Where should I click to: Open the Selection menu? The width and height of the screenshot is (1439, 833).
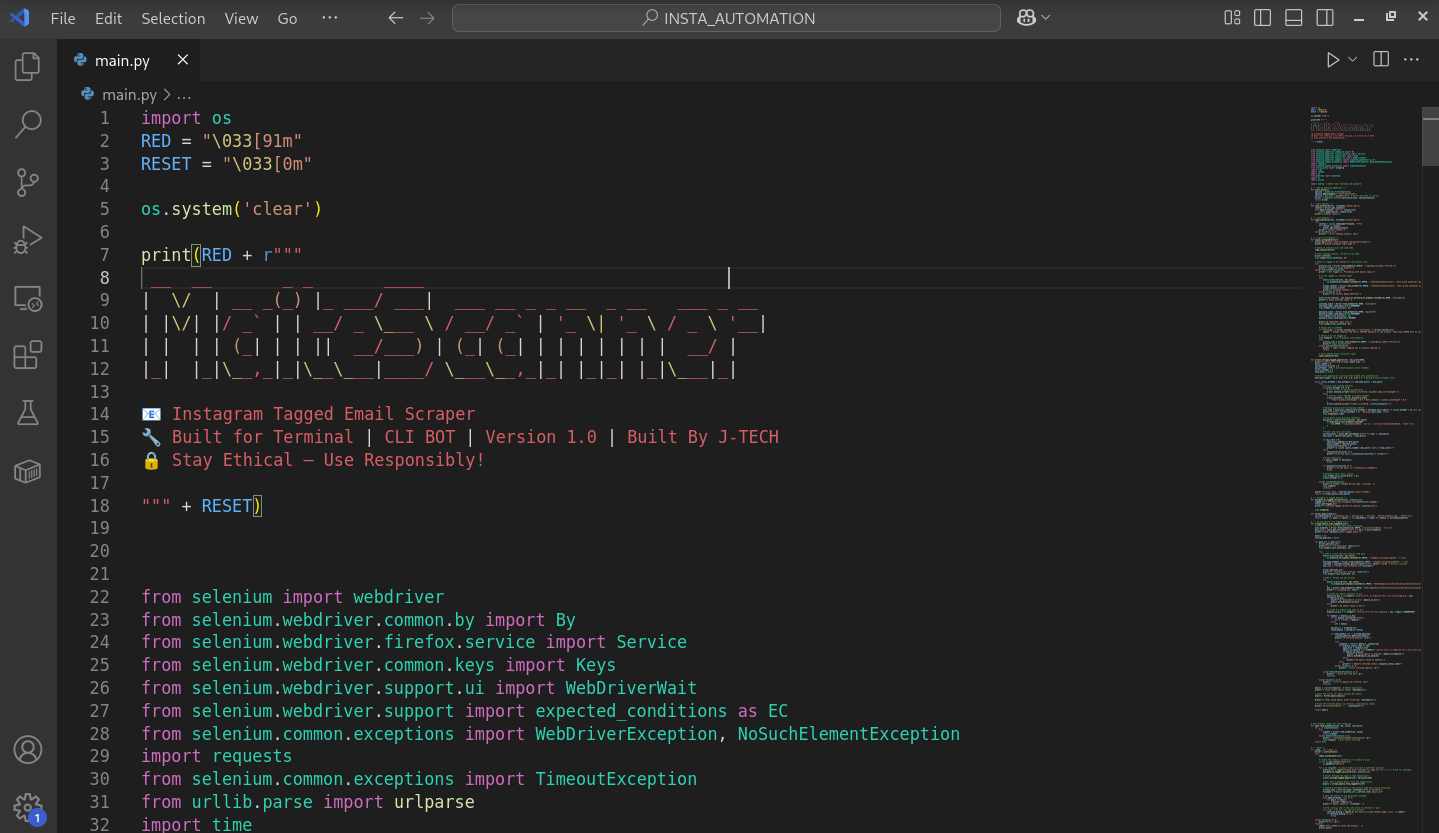(x=173, y=18)
